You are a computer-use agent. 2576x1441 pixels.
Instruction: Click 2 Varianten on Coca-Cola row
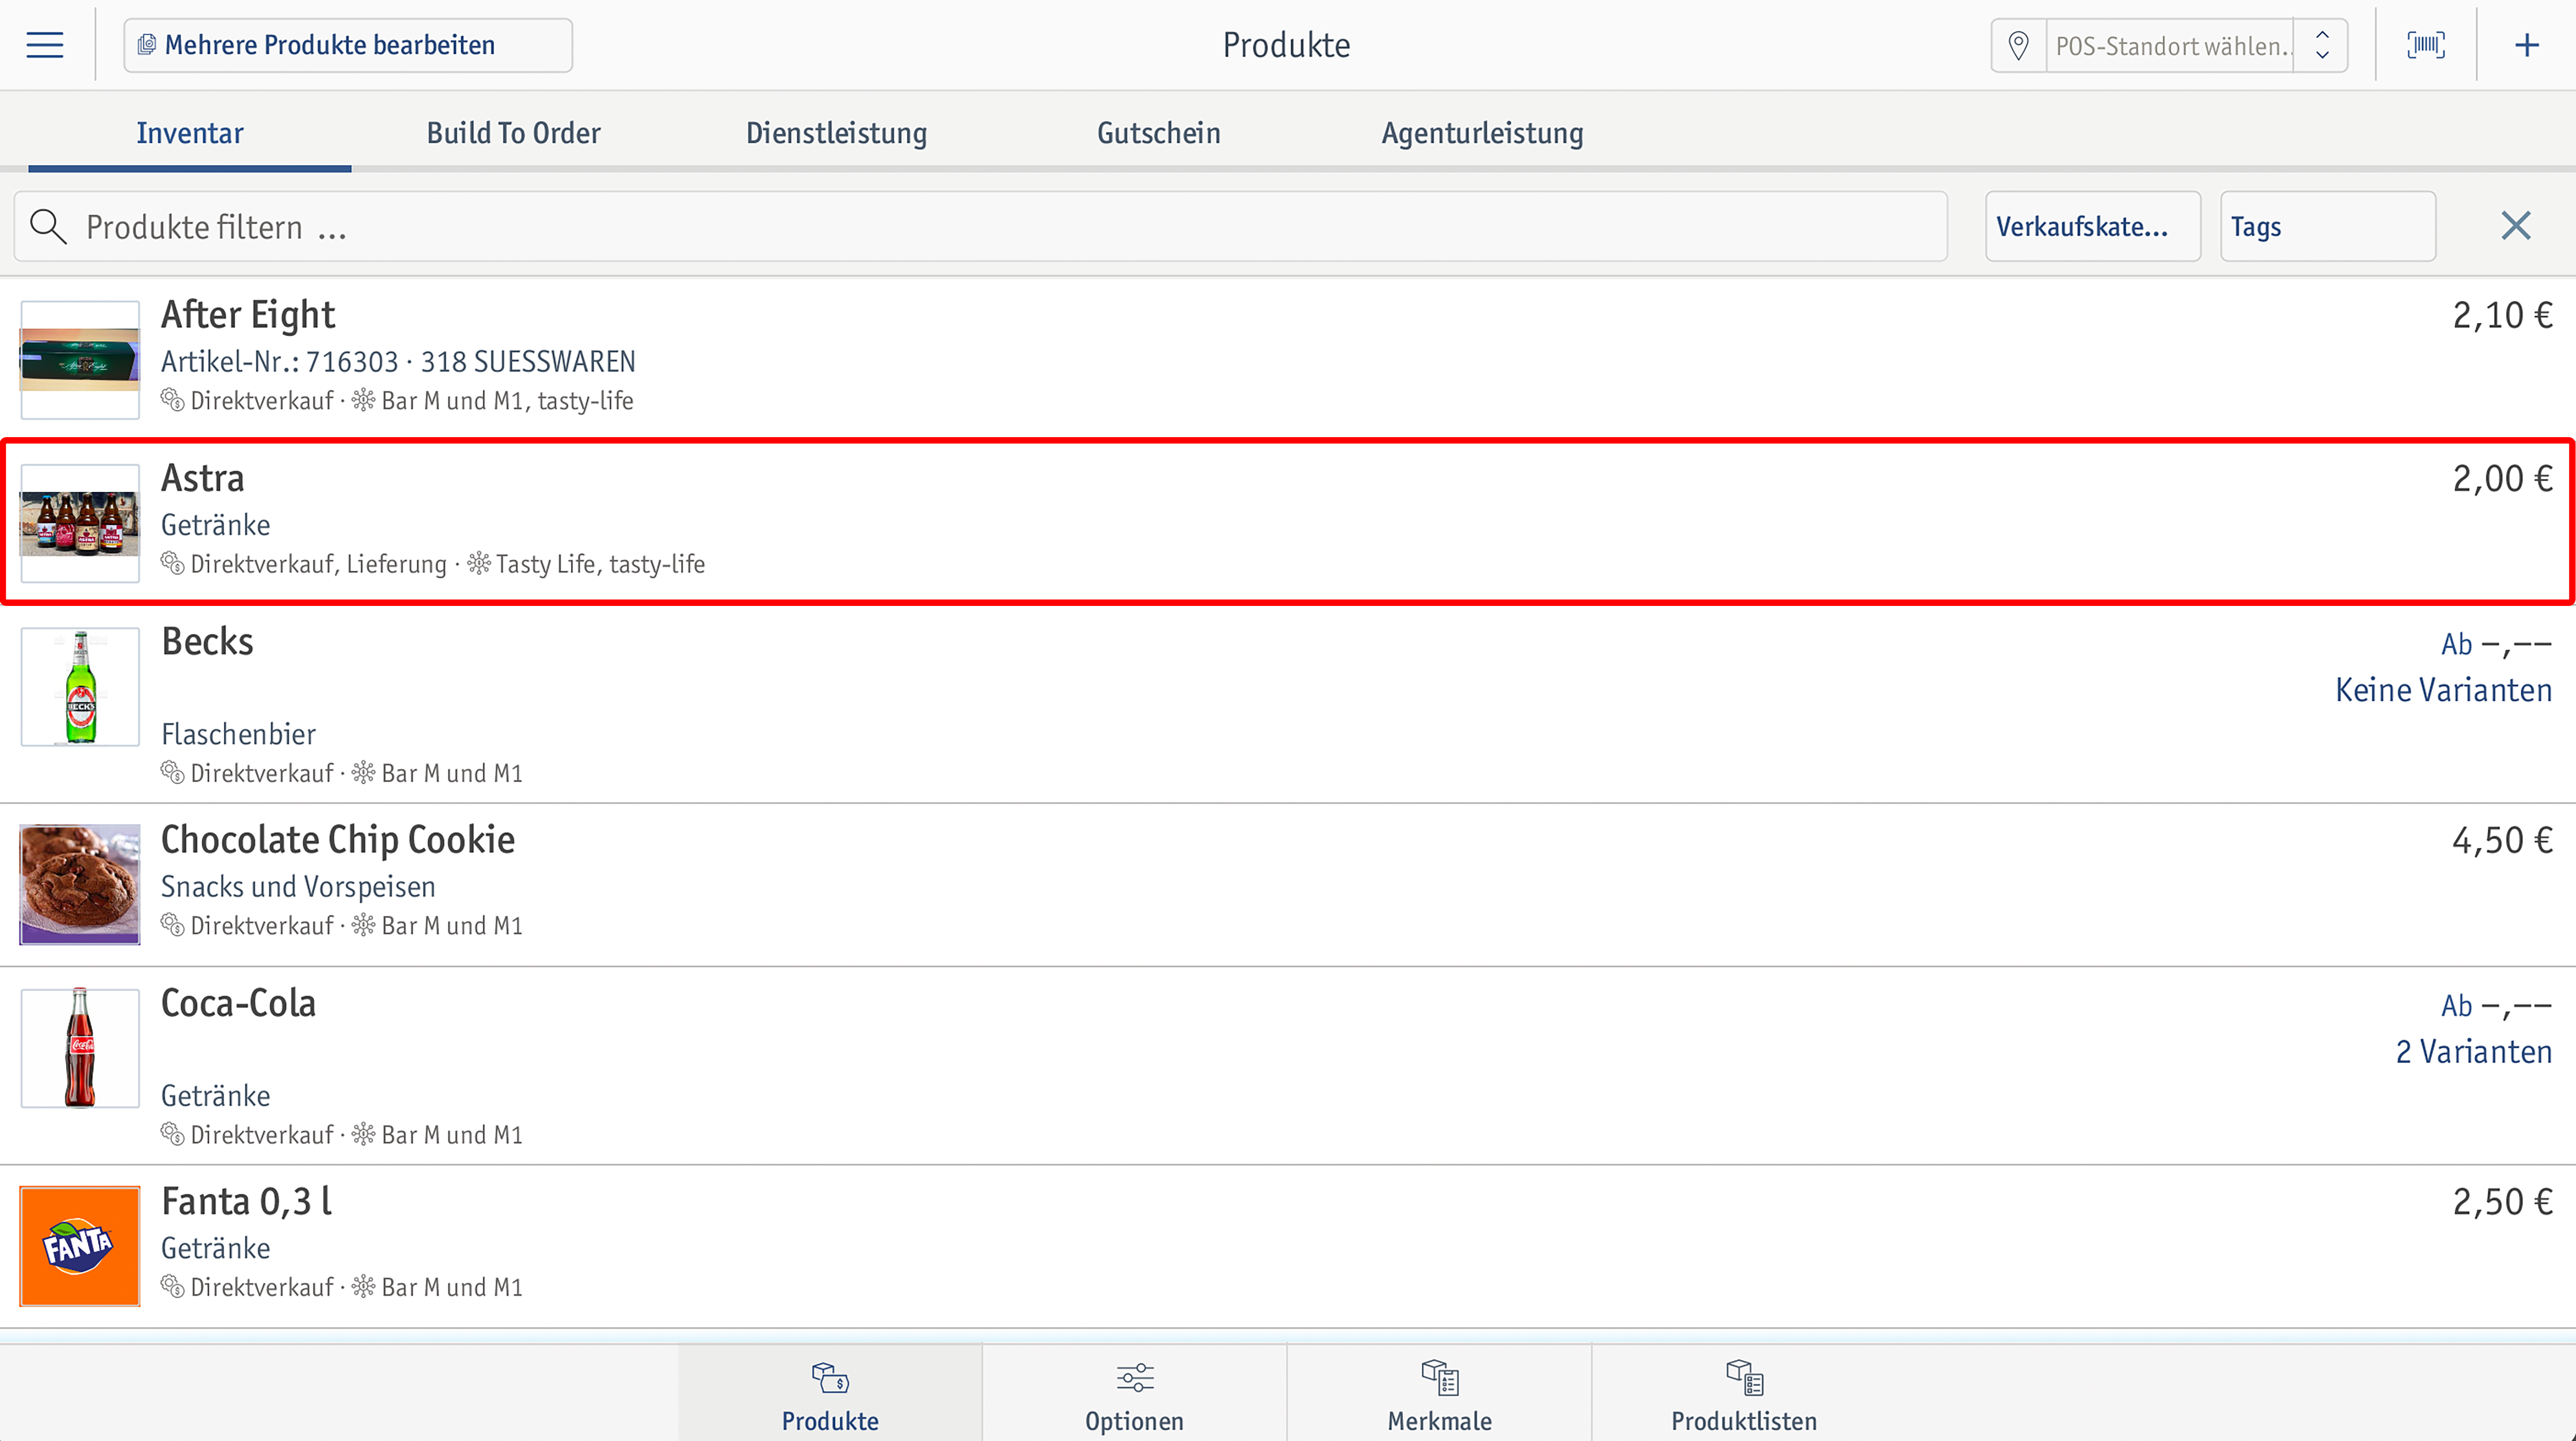pos(2474,1052)
